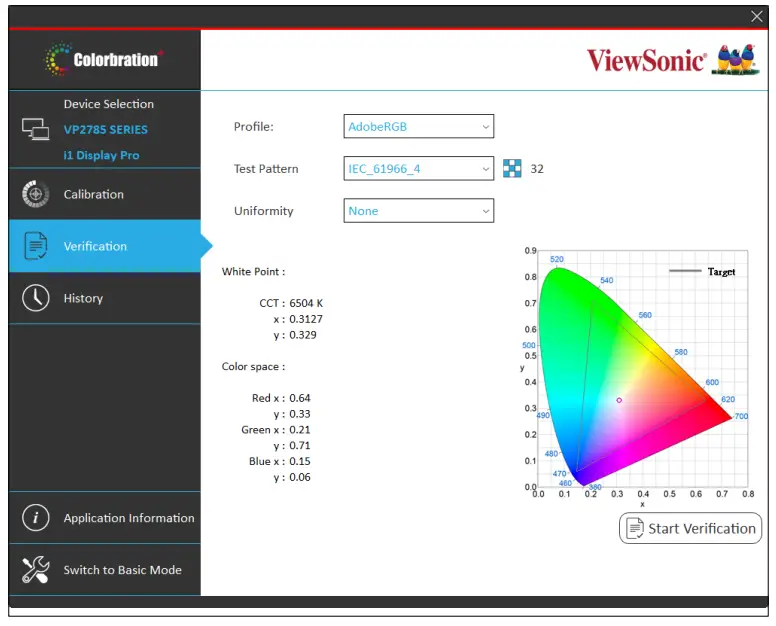
Task: Click the Verification document icon
Action: (36, 246)
